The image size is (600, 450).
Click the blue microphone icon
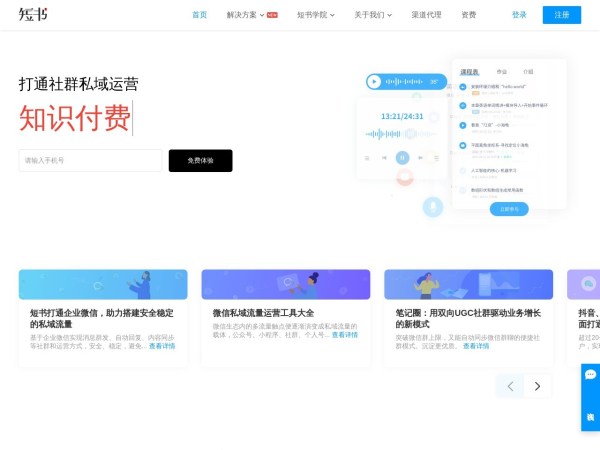(x=432, y=207)
